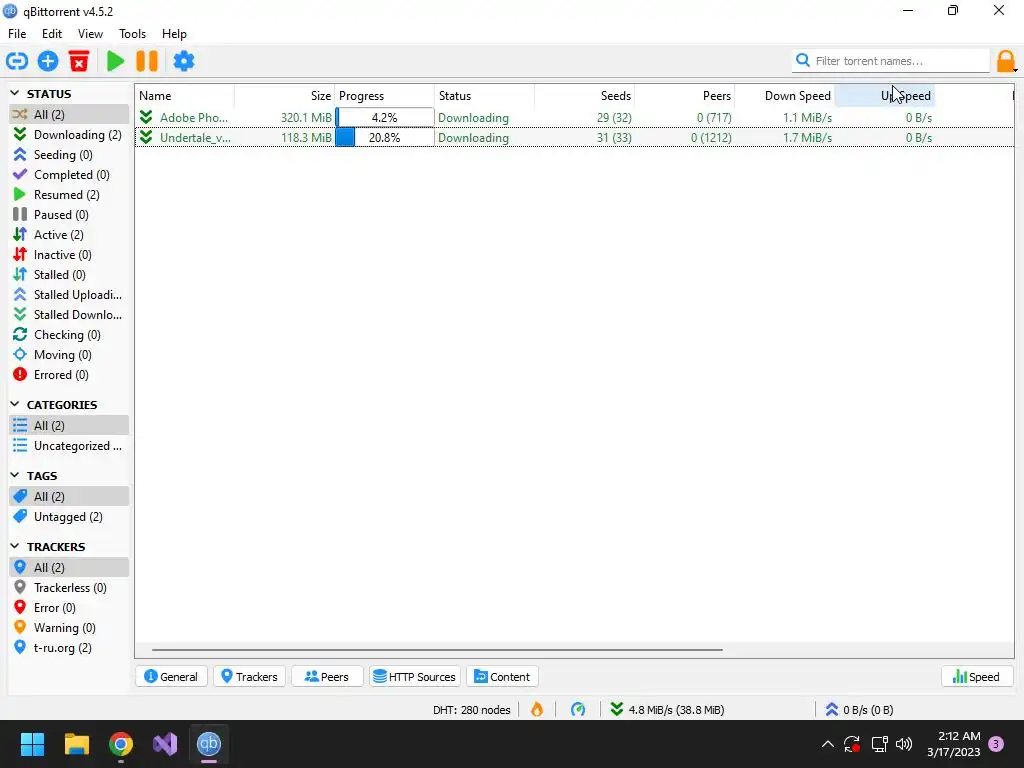Filter by Checking (0) status

coord(69,334)
